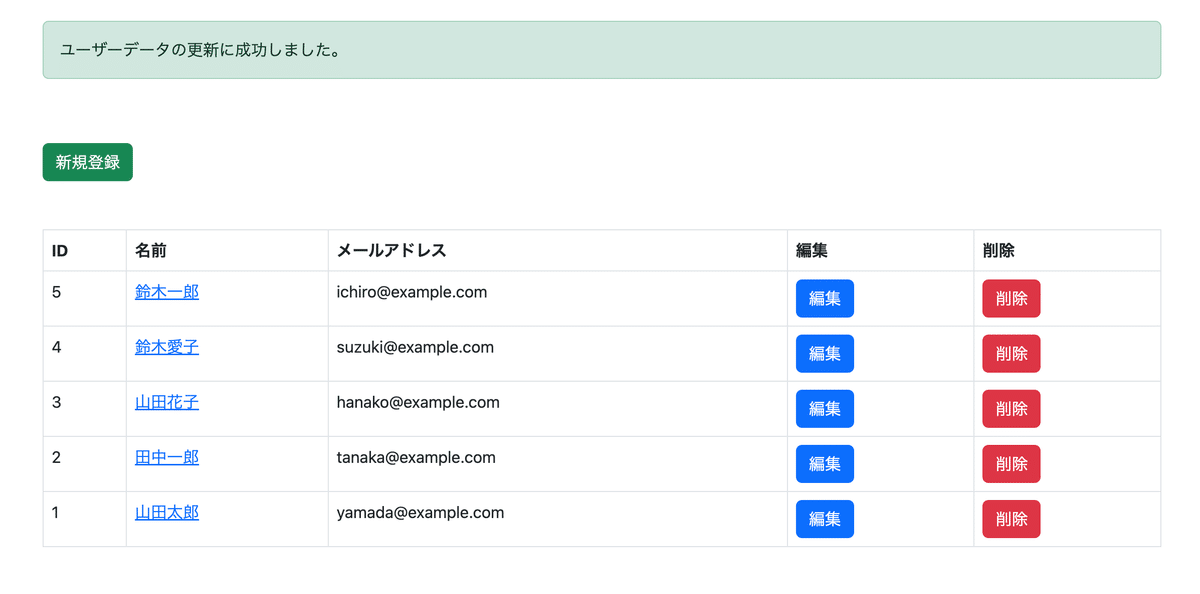Click 削除 button for 田中一郎 row
This screenshot has height=594, width=1200.
tap(1011, 463)
